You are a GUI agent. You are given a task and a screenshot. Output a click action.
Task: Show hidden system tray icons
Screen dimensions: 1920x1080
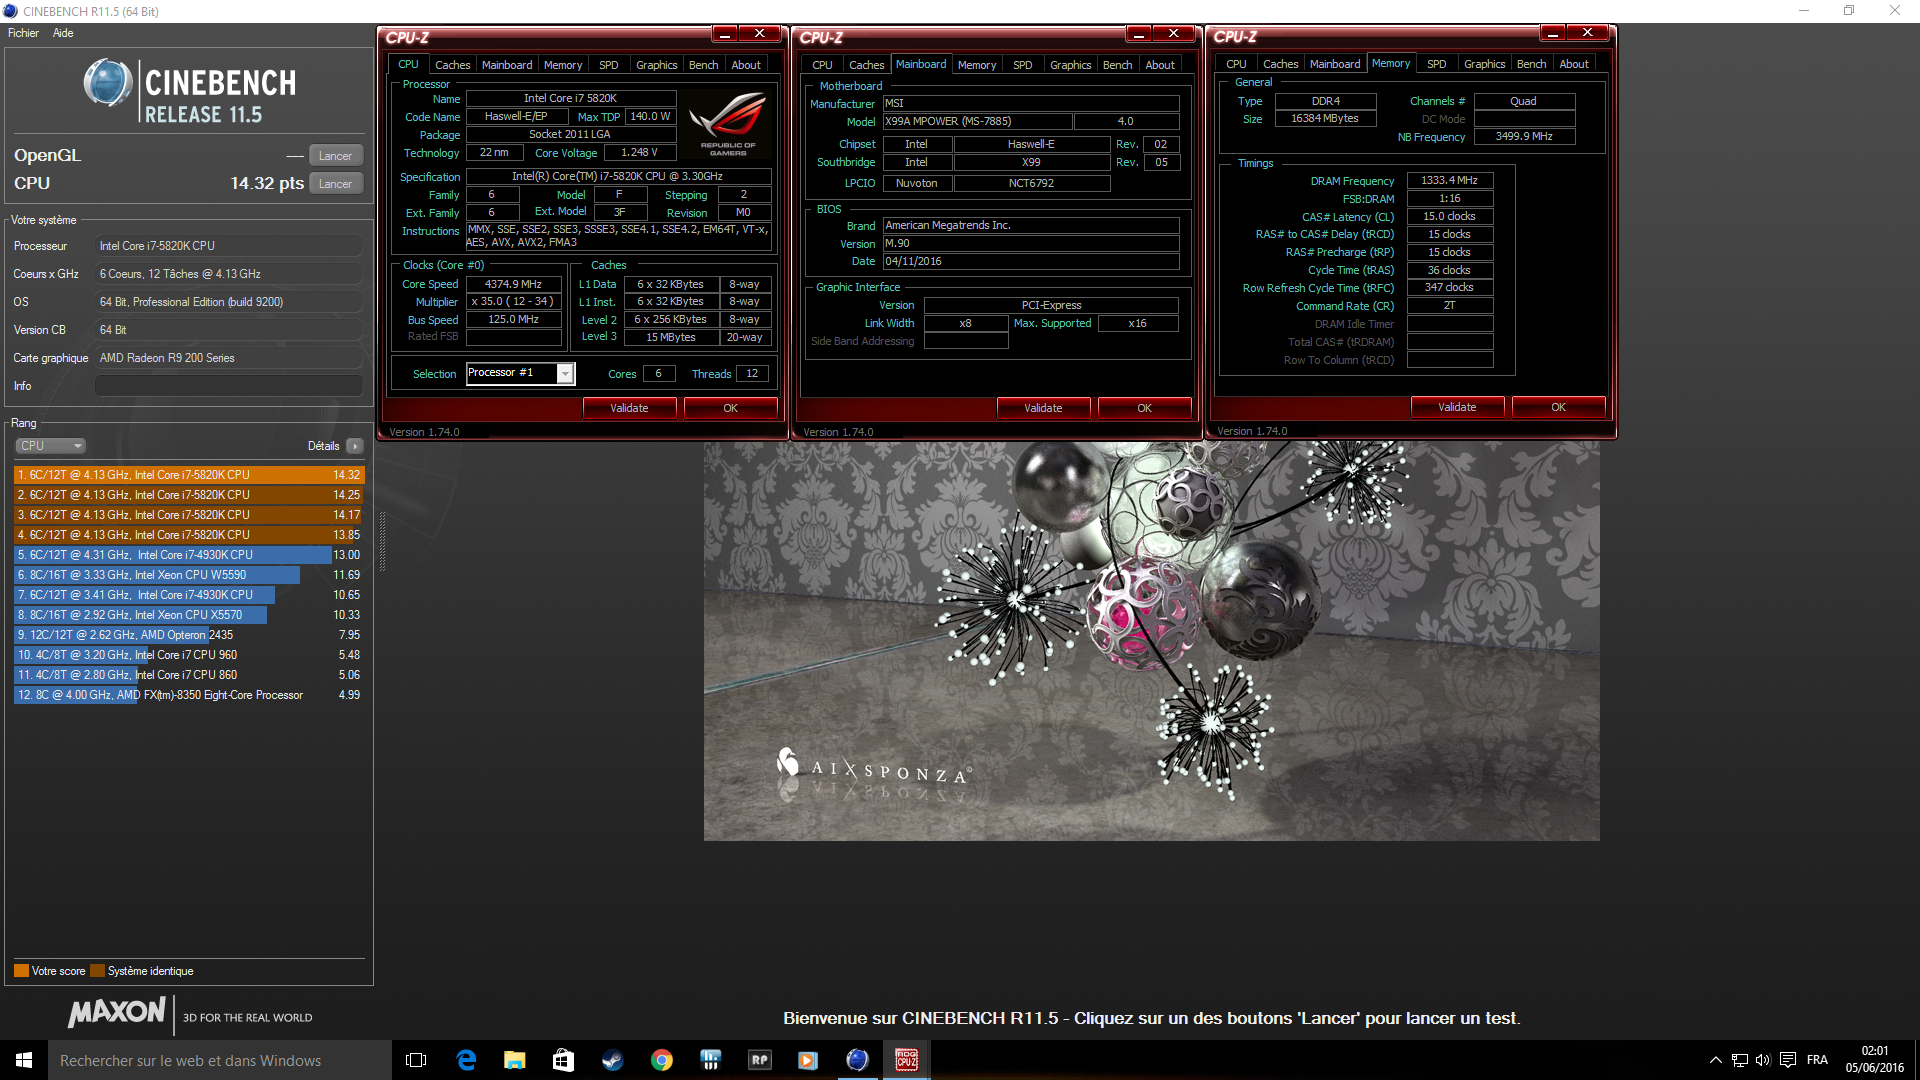1716,1060
